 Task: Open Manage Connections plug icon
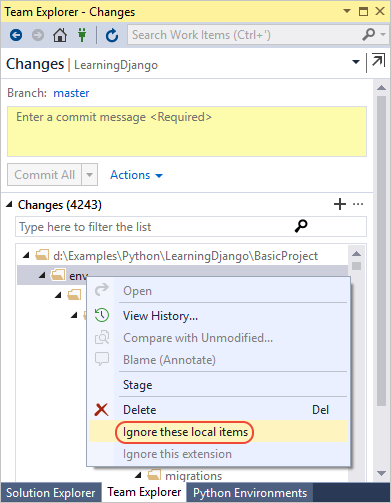click(82, 35)
